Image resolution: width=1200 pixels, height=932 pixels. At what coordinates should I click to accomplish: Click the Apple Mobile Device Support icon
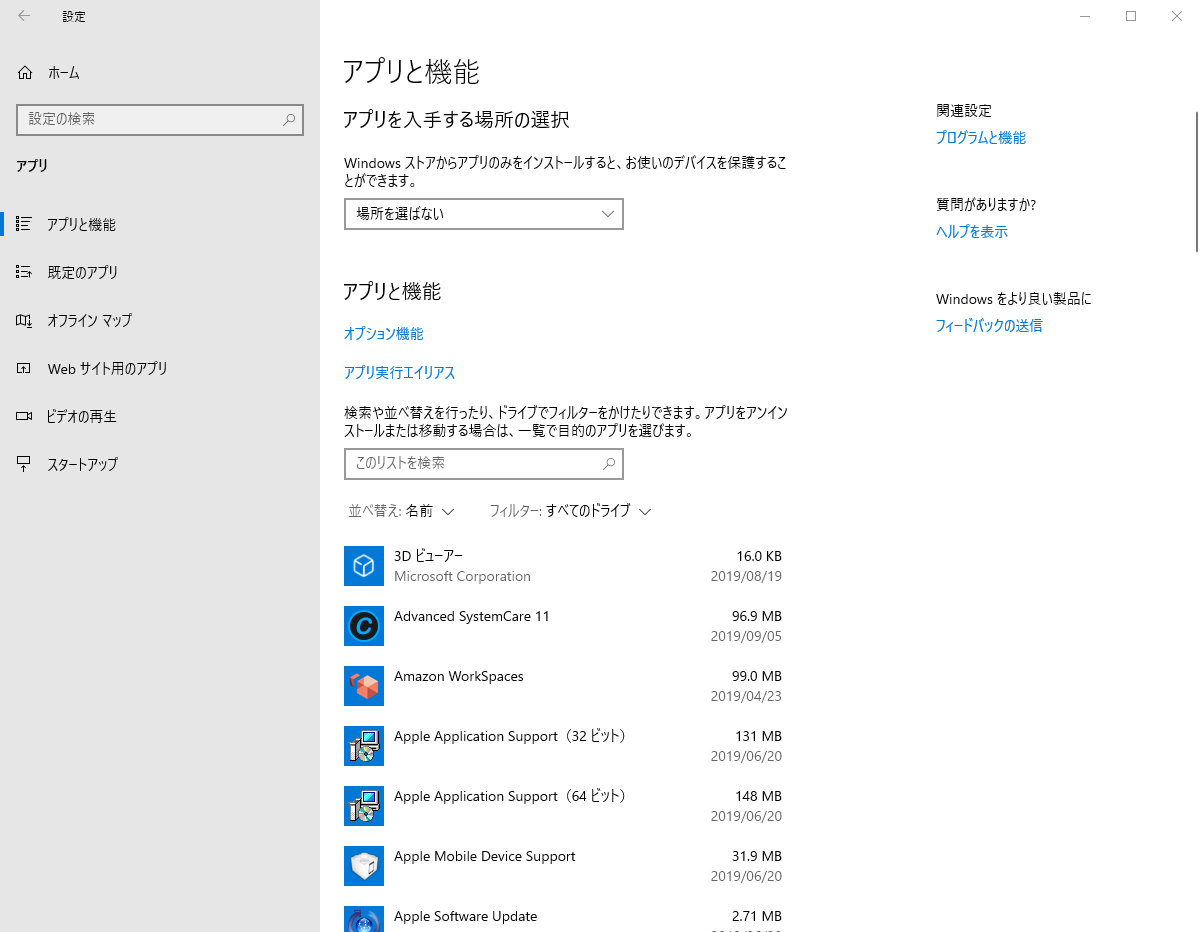click(364, 866)
